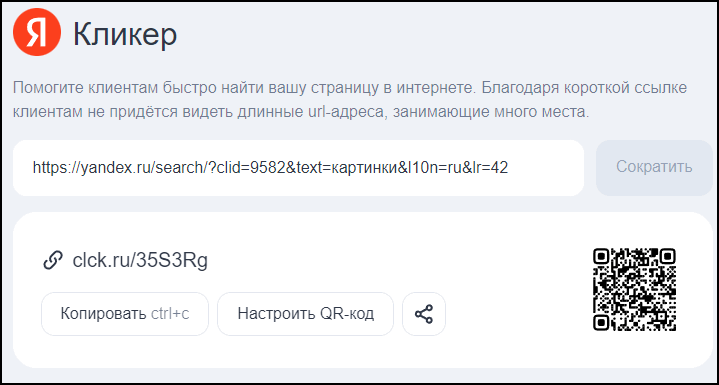
Task: Click Настроить QR-код button
Action: pyautogui.click(x=305, y=314)
